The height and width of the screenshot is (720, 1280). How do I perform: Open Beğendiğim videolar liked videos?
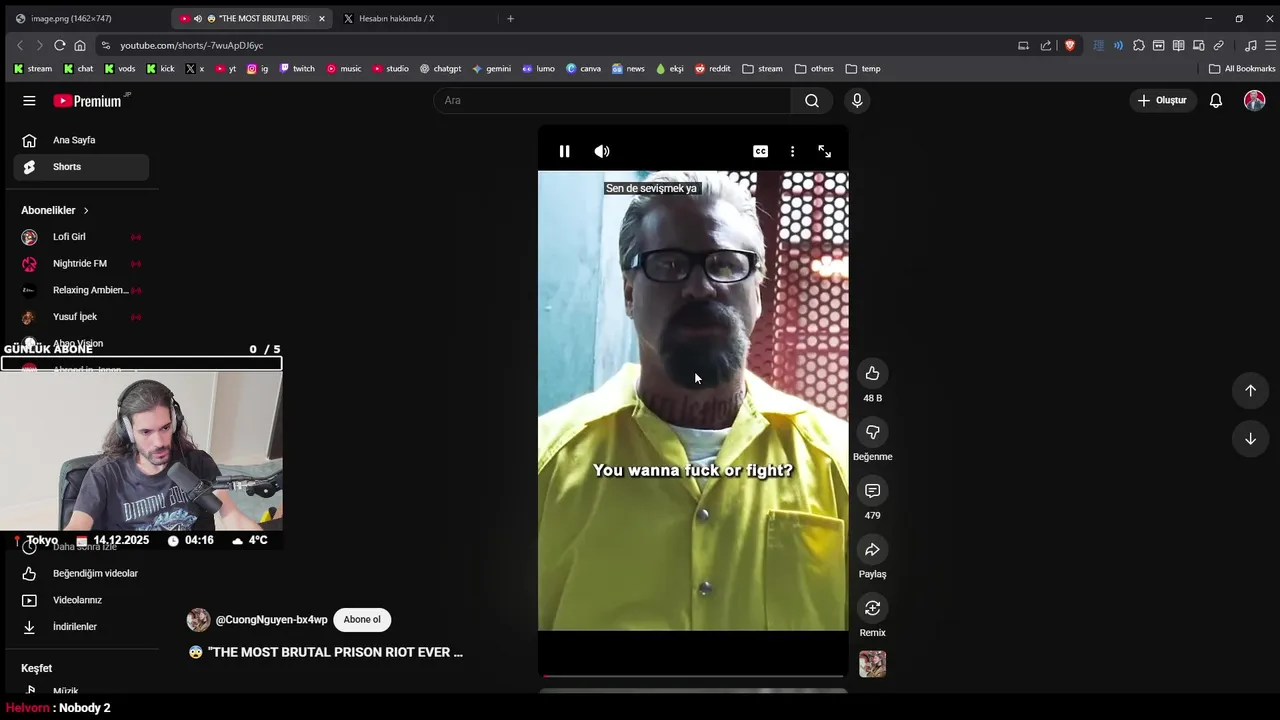pos(81,573)
